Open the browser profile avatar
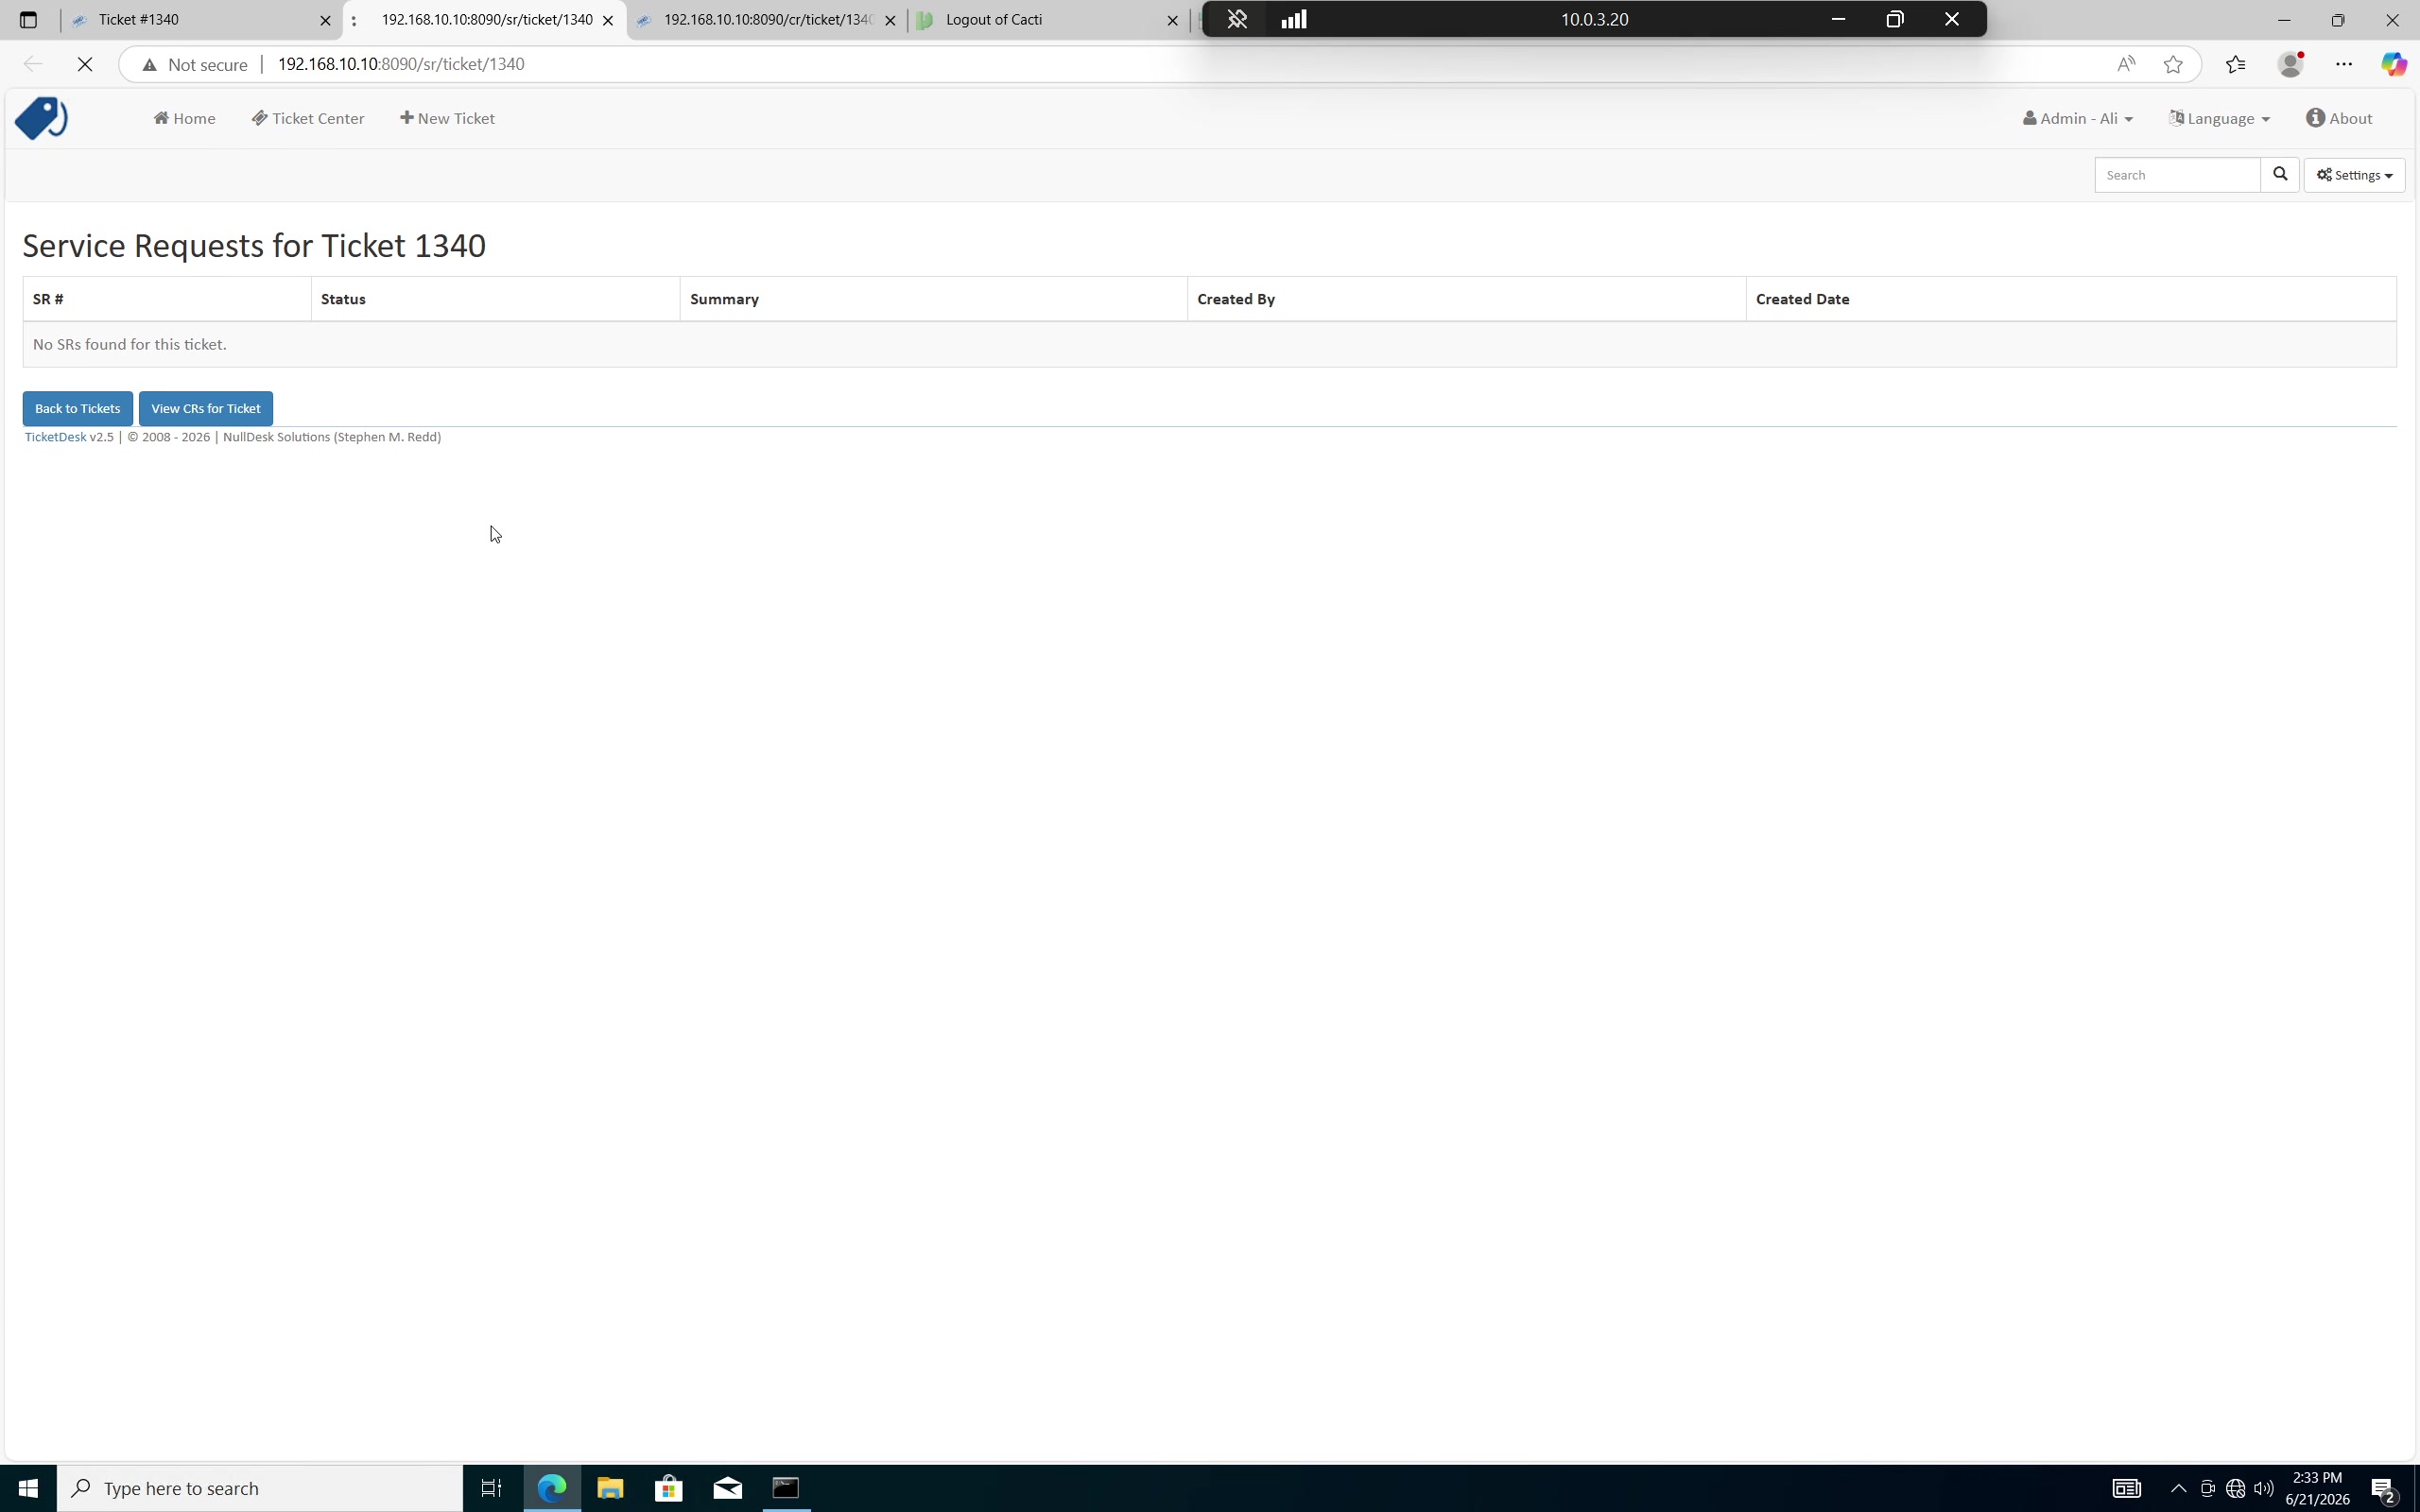The width and height of the screenshot is (2420, 1512). pyautogui.click(x=2290, y=64)
